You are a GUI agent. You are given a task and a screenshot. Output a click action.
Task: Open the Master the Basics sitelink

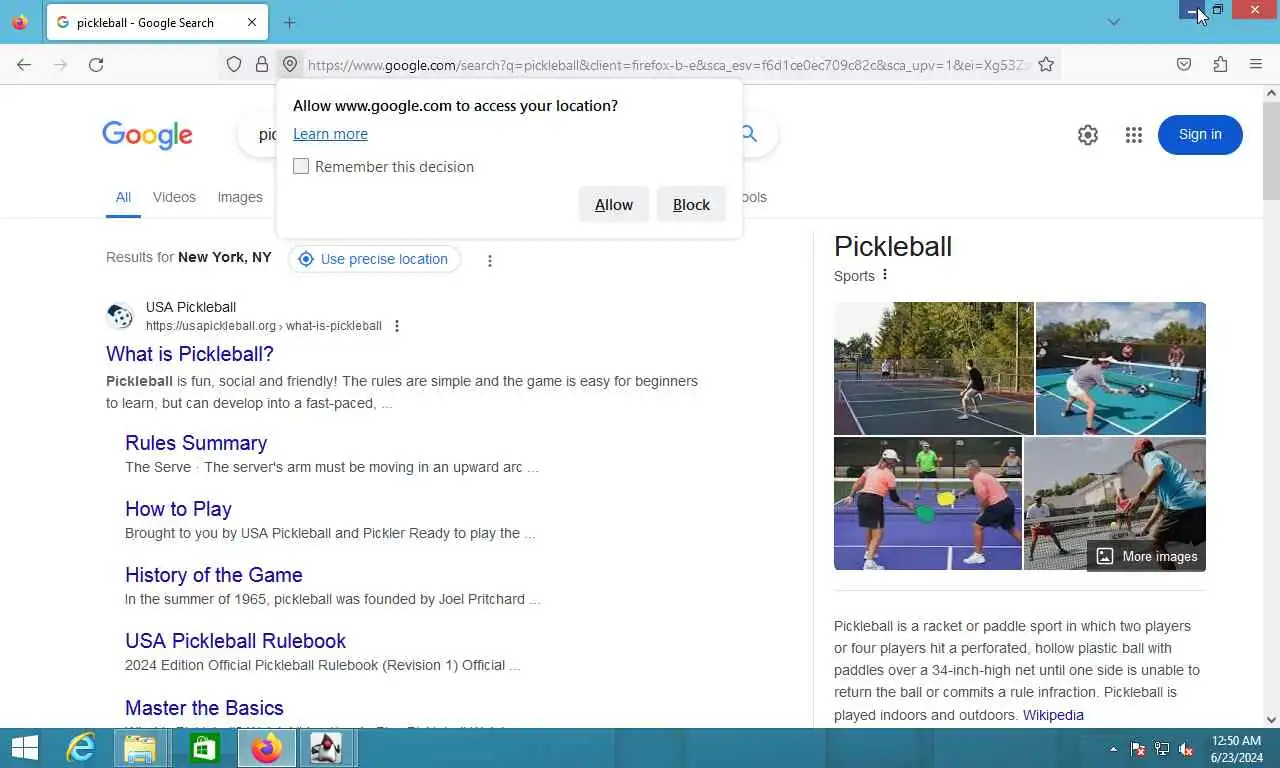click(204, 708)
